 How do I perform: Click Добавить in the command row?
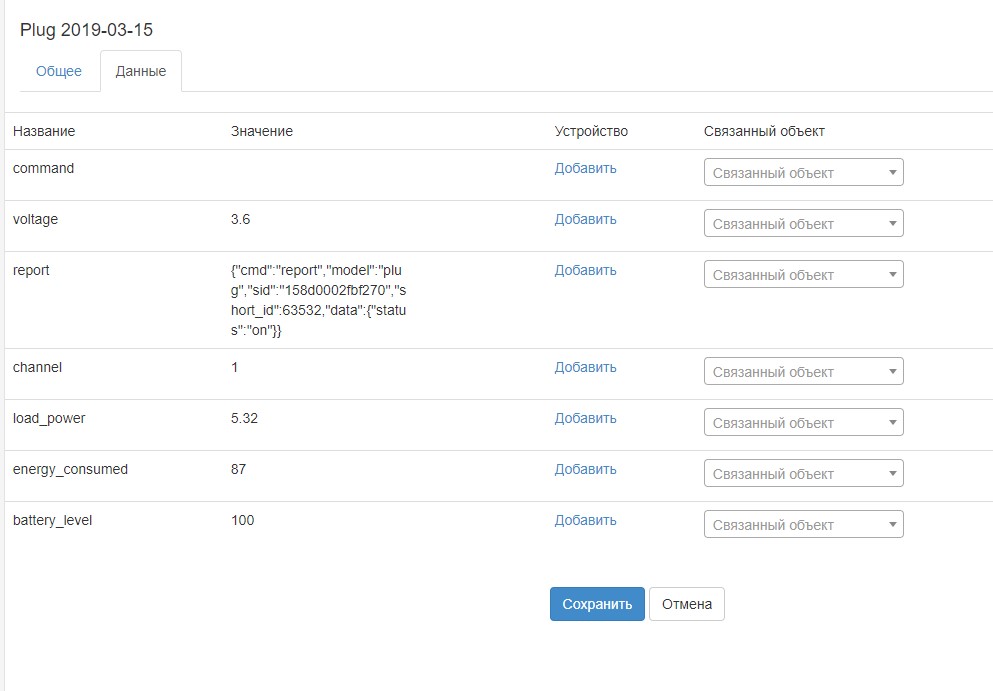[586, 168]
